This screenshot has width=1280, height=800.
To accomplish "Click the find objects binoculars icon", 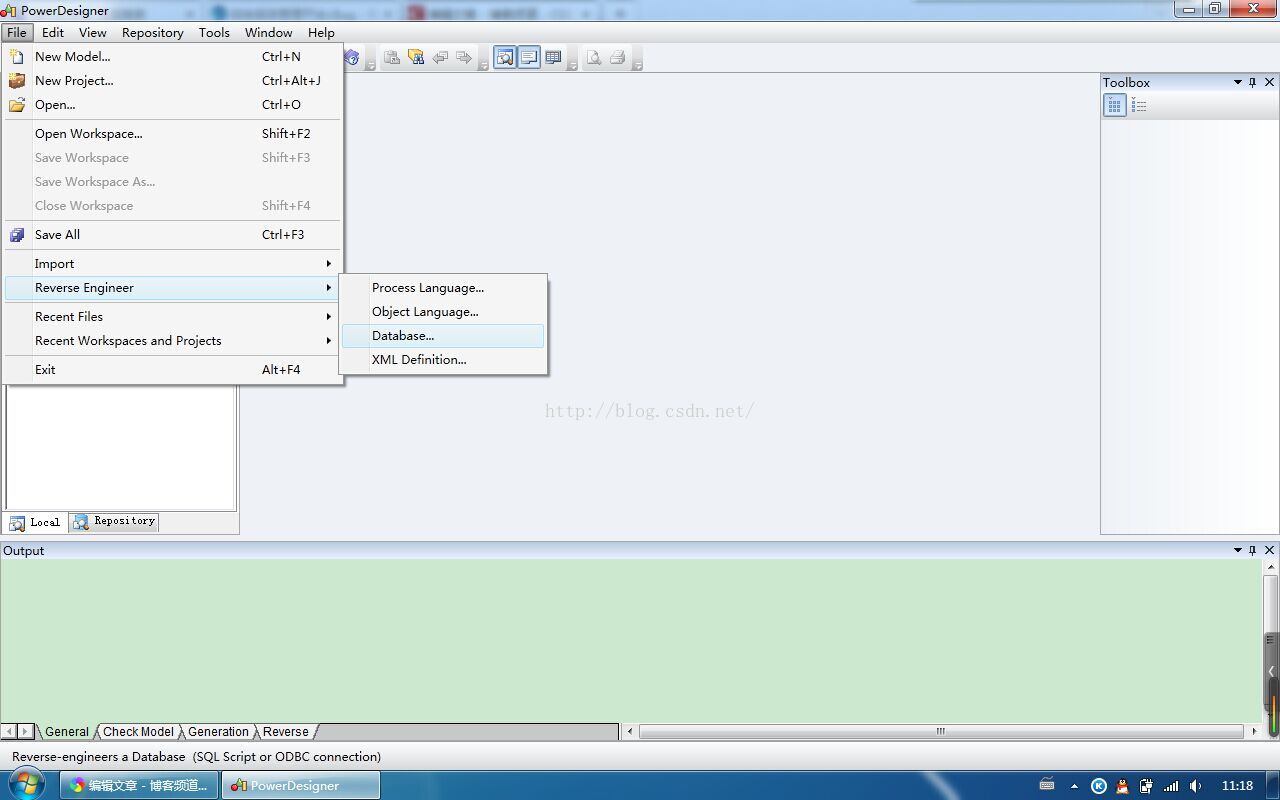I will [416, 58].
